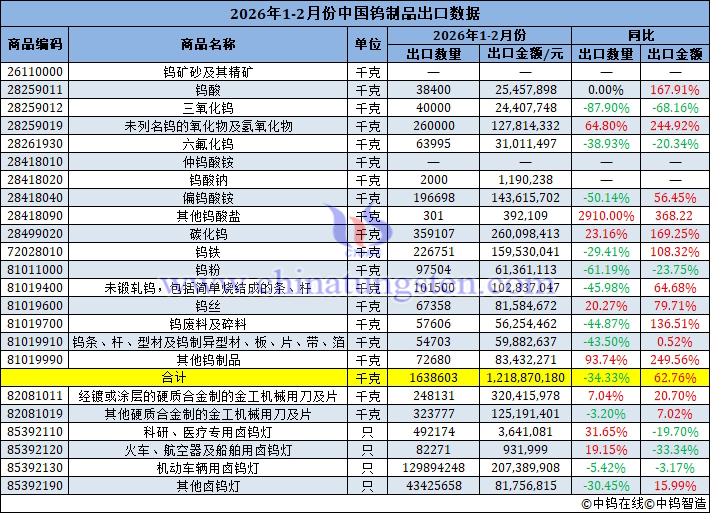
Task: Select the 机动车辆用卤钨灯 name cell
Action: click(x=208, y=468)
